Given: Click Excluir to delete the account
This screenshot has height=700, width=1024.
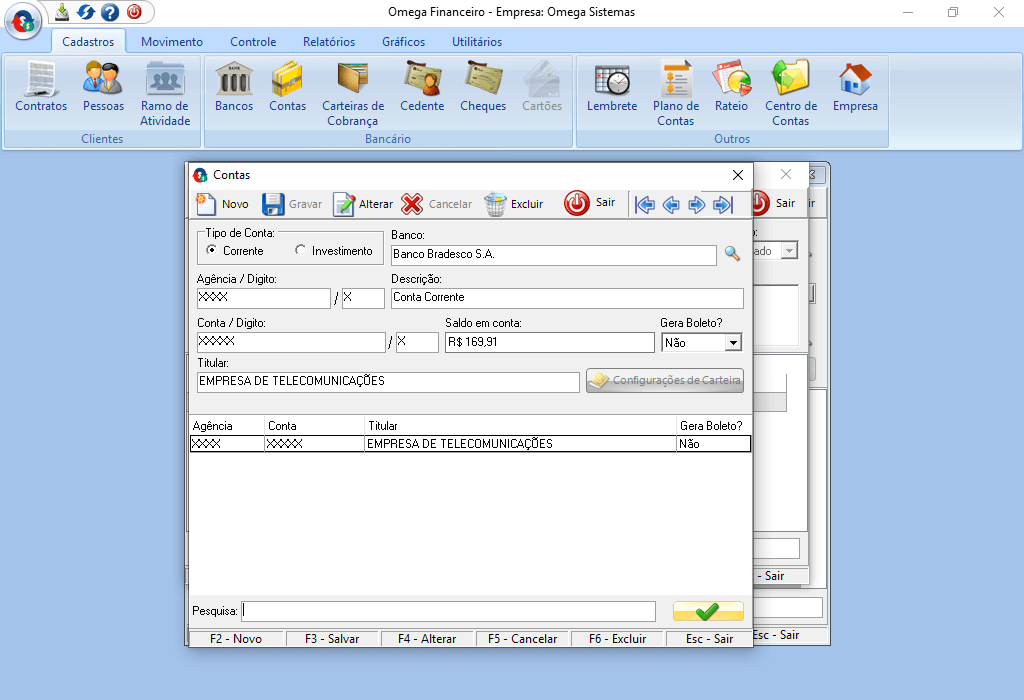Looking at the screenshot, I should coord(514,204).
